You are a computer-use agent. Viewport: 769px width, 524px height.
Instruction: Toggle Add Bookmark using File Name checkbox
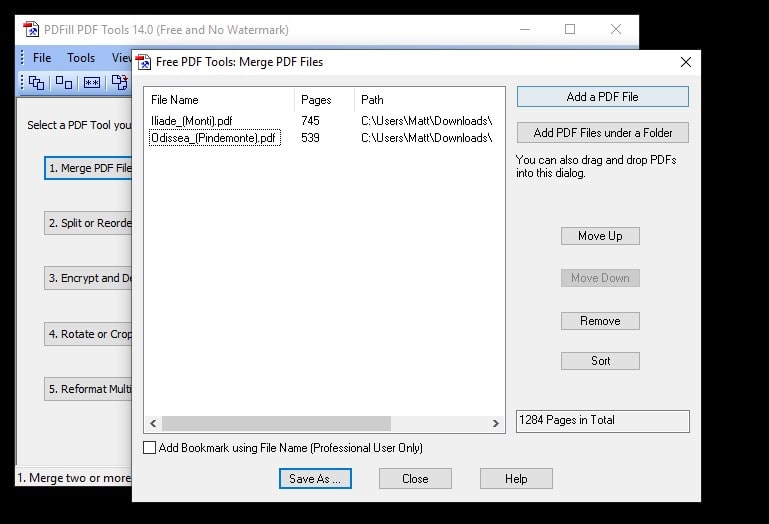click(x=150, y=447)
